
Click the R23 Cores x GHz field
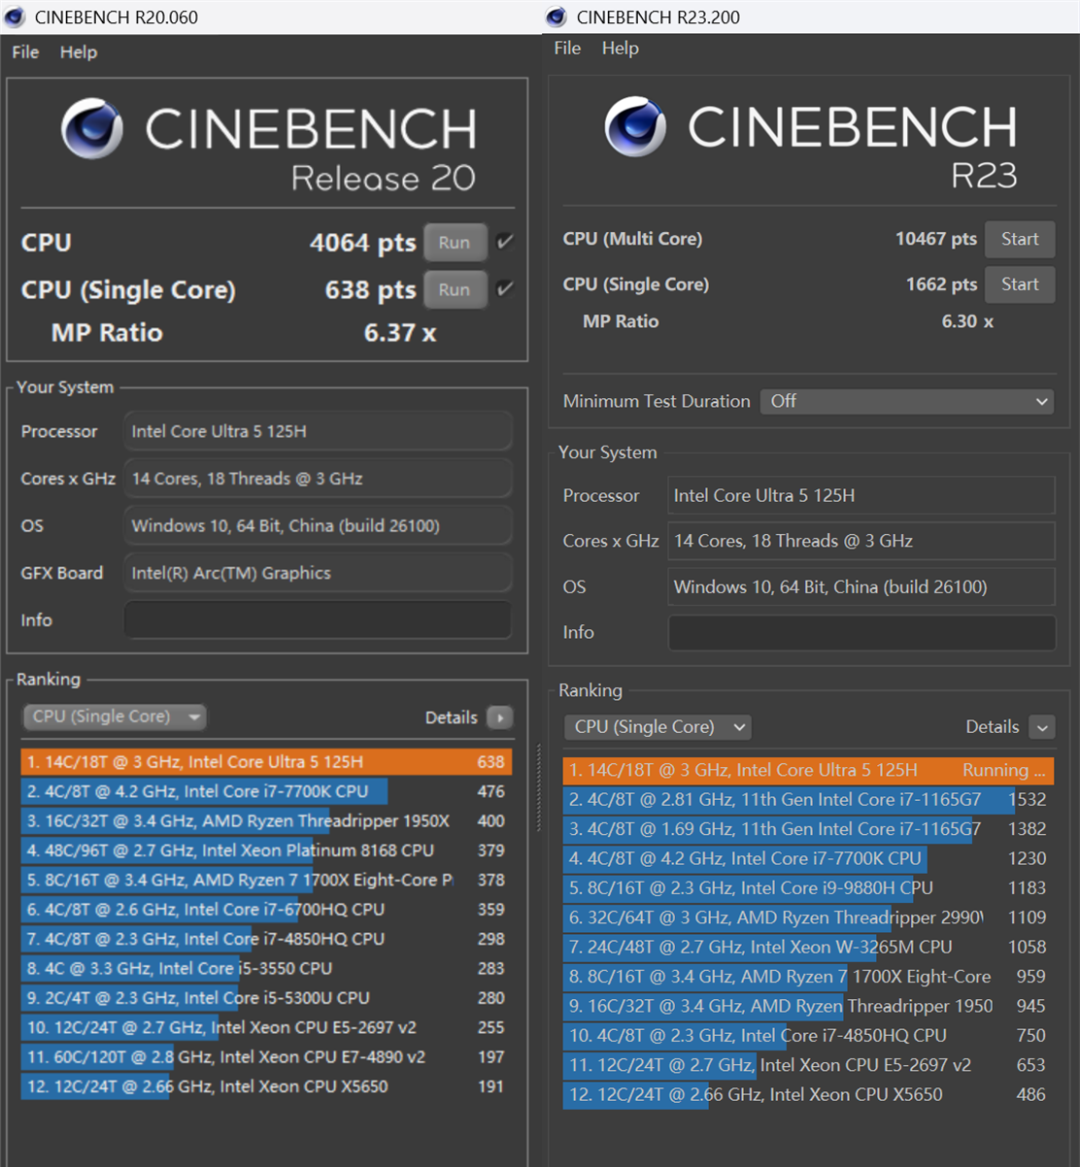[861, 541]
